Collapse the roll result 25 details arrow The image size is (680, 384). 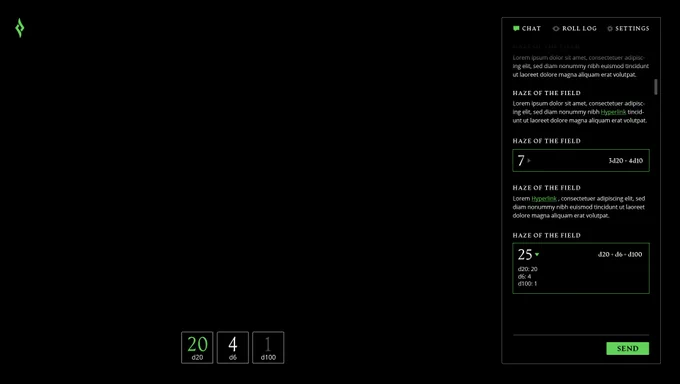(x=537, y=255)
